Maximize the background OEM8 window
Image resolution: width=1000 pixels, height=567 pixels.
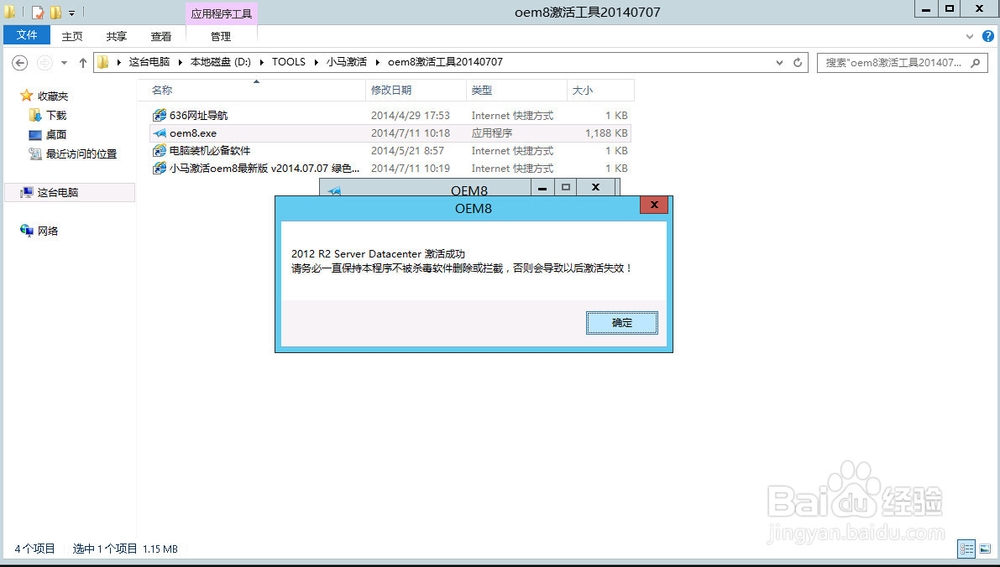click(x=566, y=188)
